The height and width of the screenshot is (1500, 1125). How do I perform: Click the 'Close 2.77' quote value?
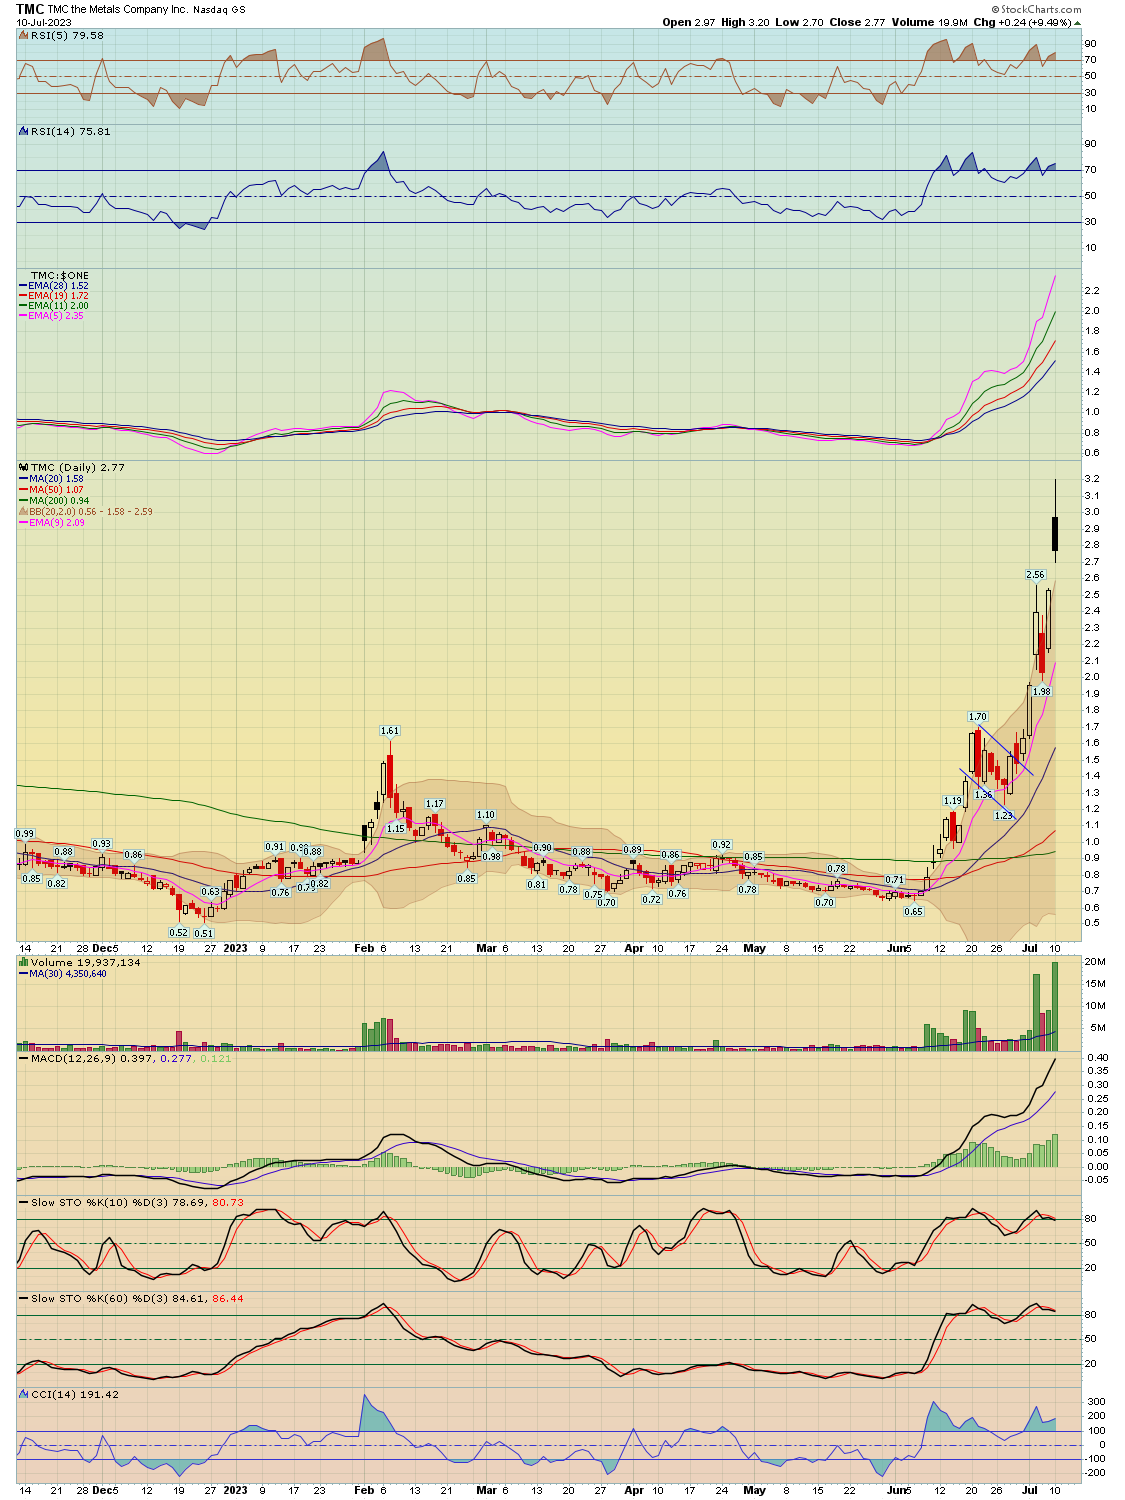coord(857,22)
